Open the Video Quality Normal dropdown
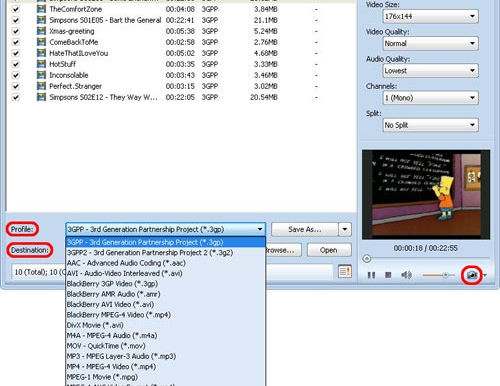500x386 pixels. [x=431, y=43]
